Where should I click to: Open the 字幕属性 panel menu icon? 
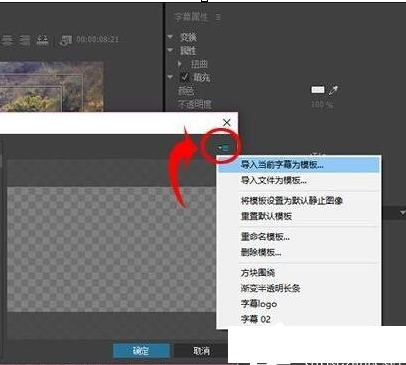(x=218, y=17)
